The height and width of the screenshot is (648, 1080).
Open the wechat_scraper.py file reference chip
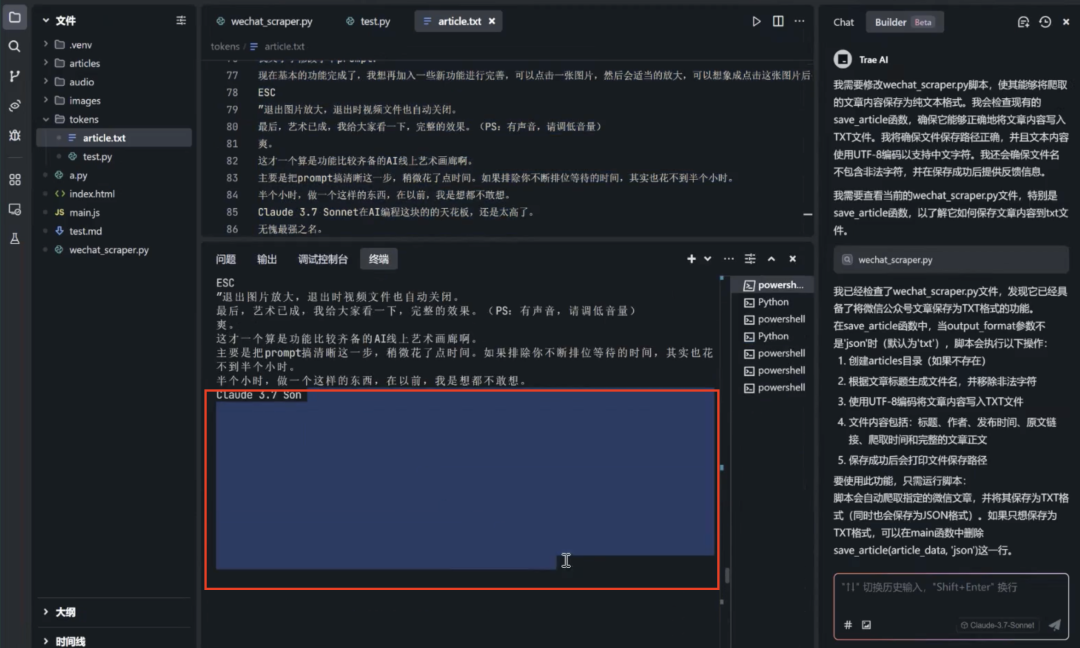[x=951, y=260]
